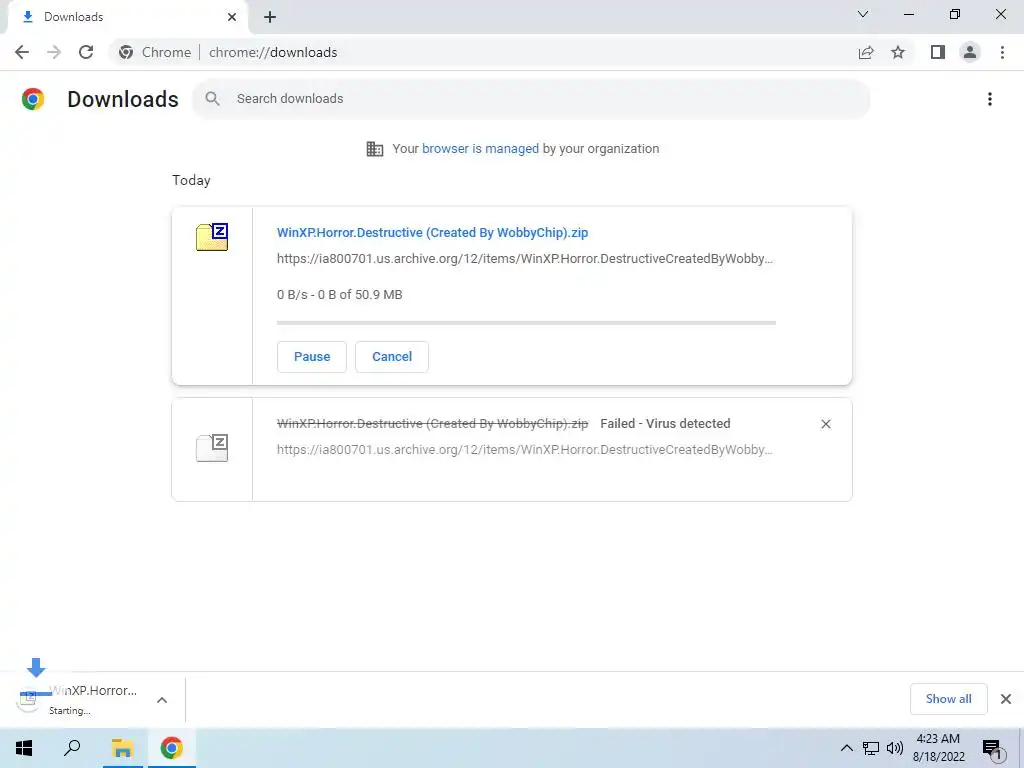Screen dimensions: 1024x768
Task: Click the taskbar clock showing 4:23 AM
Action: (938, 748)
